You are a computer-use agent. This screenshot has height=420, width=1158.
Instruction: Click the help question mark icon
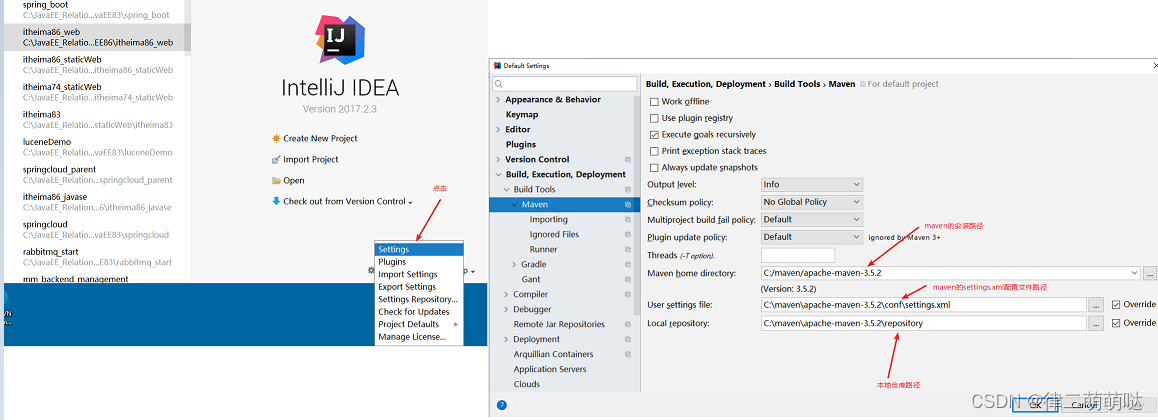[501, 405]
